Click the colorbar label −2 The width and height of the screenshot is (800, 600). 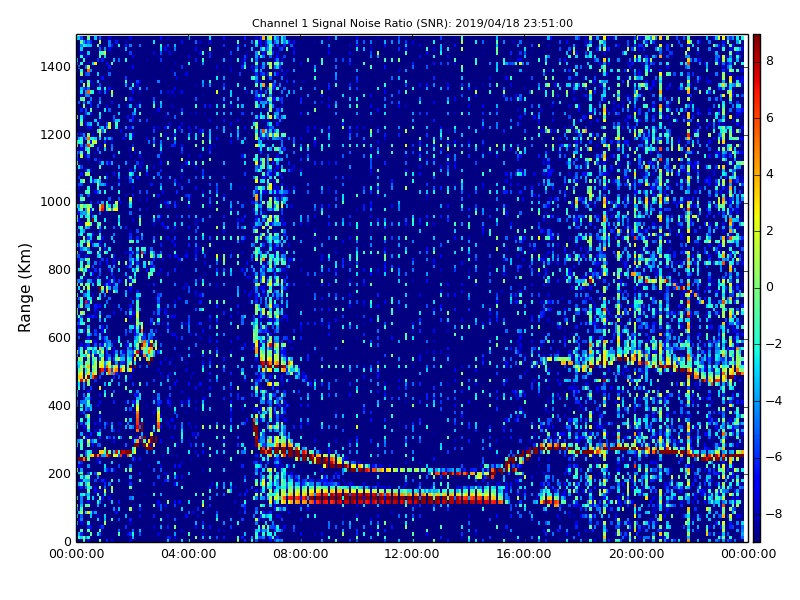pyautogui.click(x=774, y=344)
